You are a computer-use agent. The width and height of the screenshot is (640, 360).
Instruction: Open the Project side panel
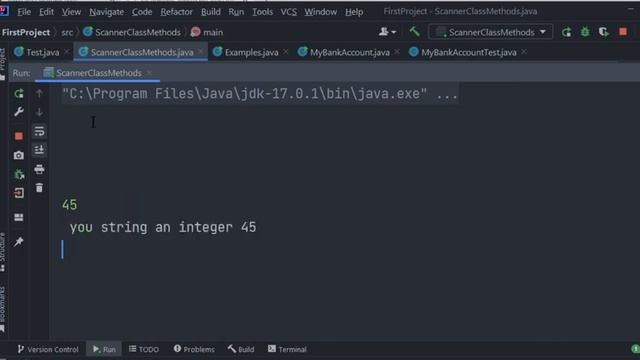tap(3, 63)
